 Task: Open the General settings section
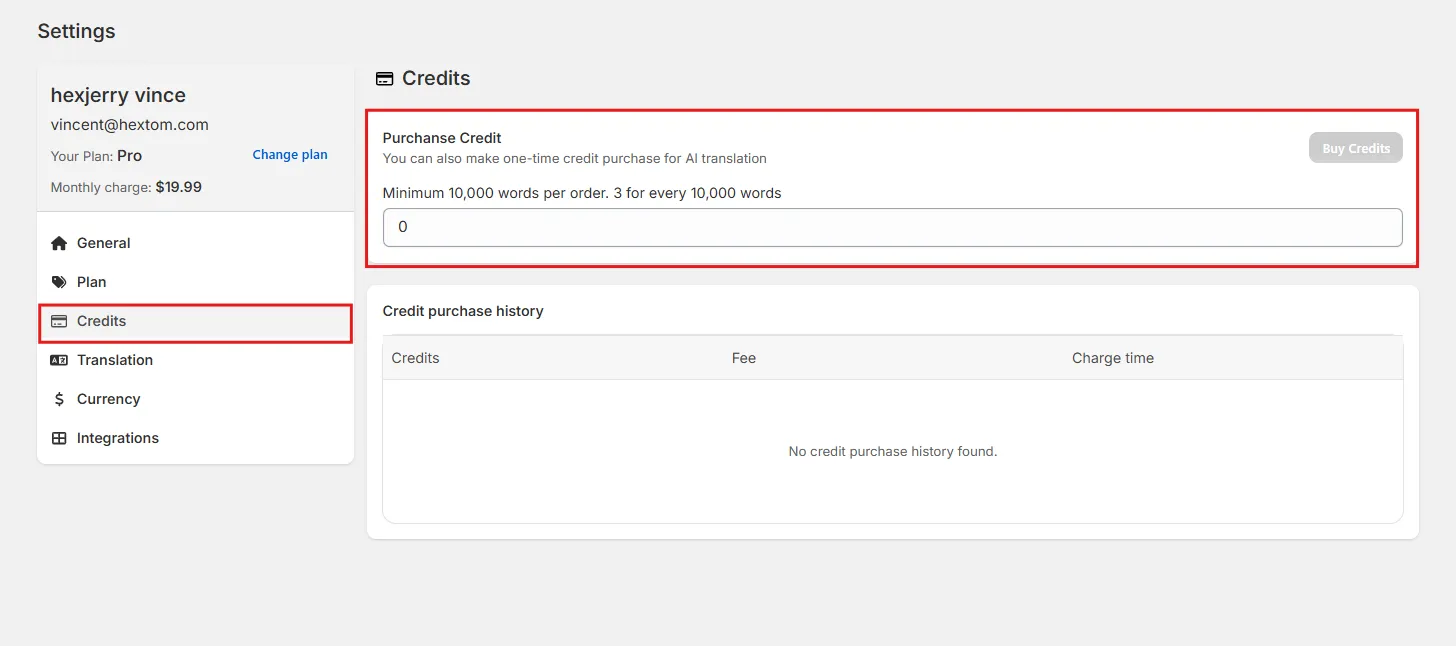[104, 243]
